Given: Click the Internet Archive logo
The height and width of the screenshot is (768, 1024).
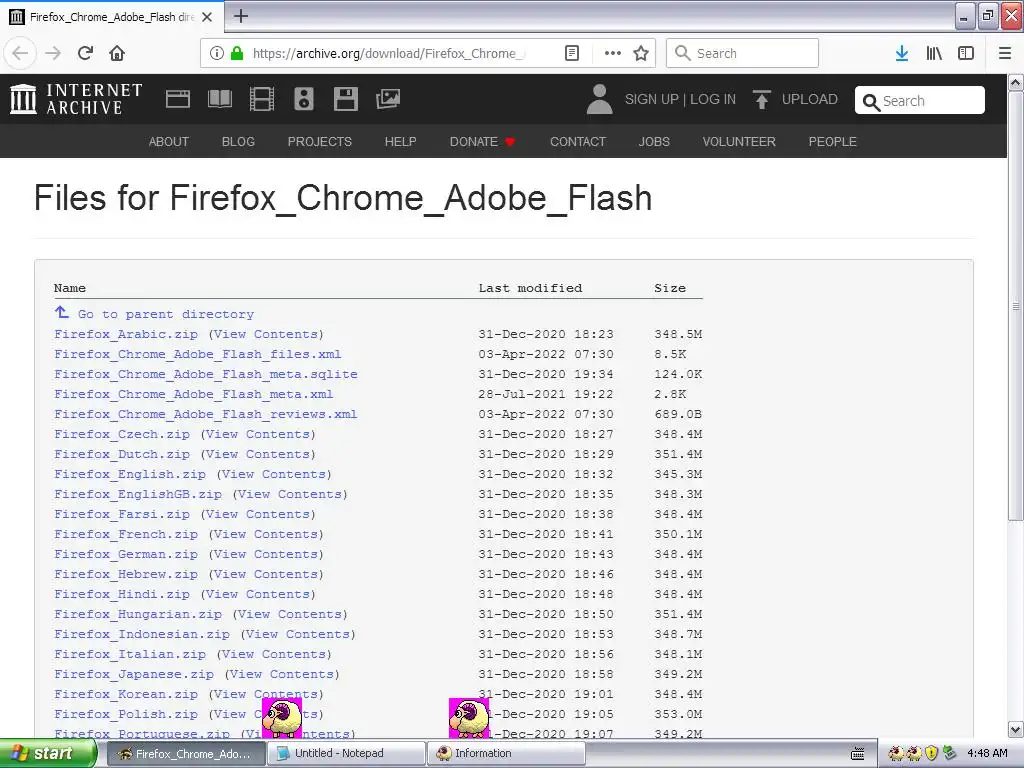Looking at the screenshot, I should (76, 99).
